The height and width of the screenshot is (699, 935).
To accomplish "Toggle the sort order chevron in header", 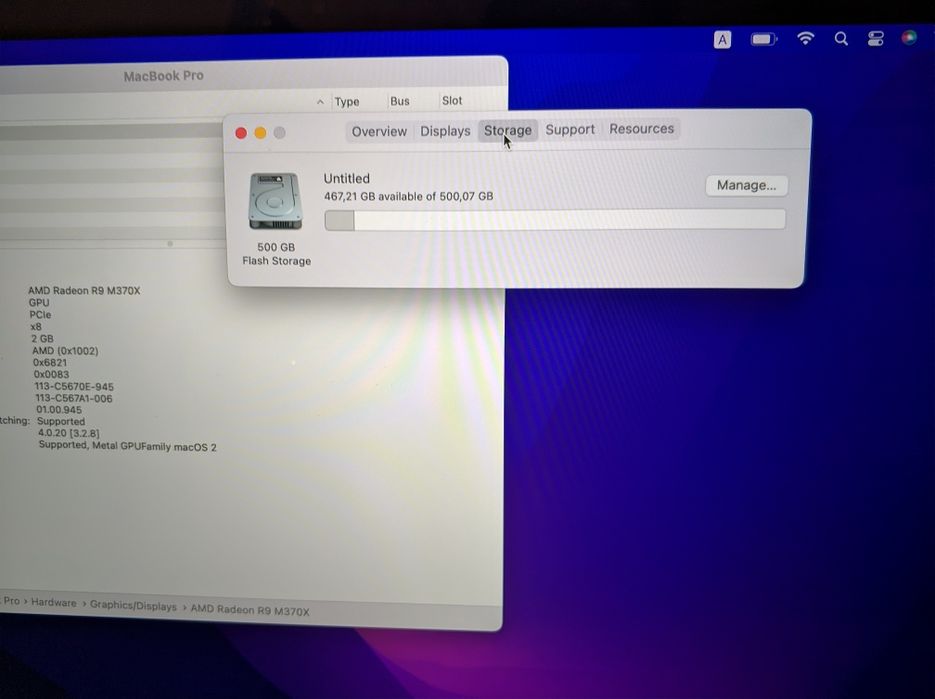I will tap(320, 102).
